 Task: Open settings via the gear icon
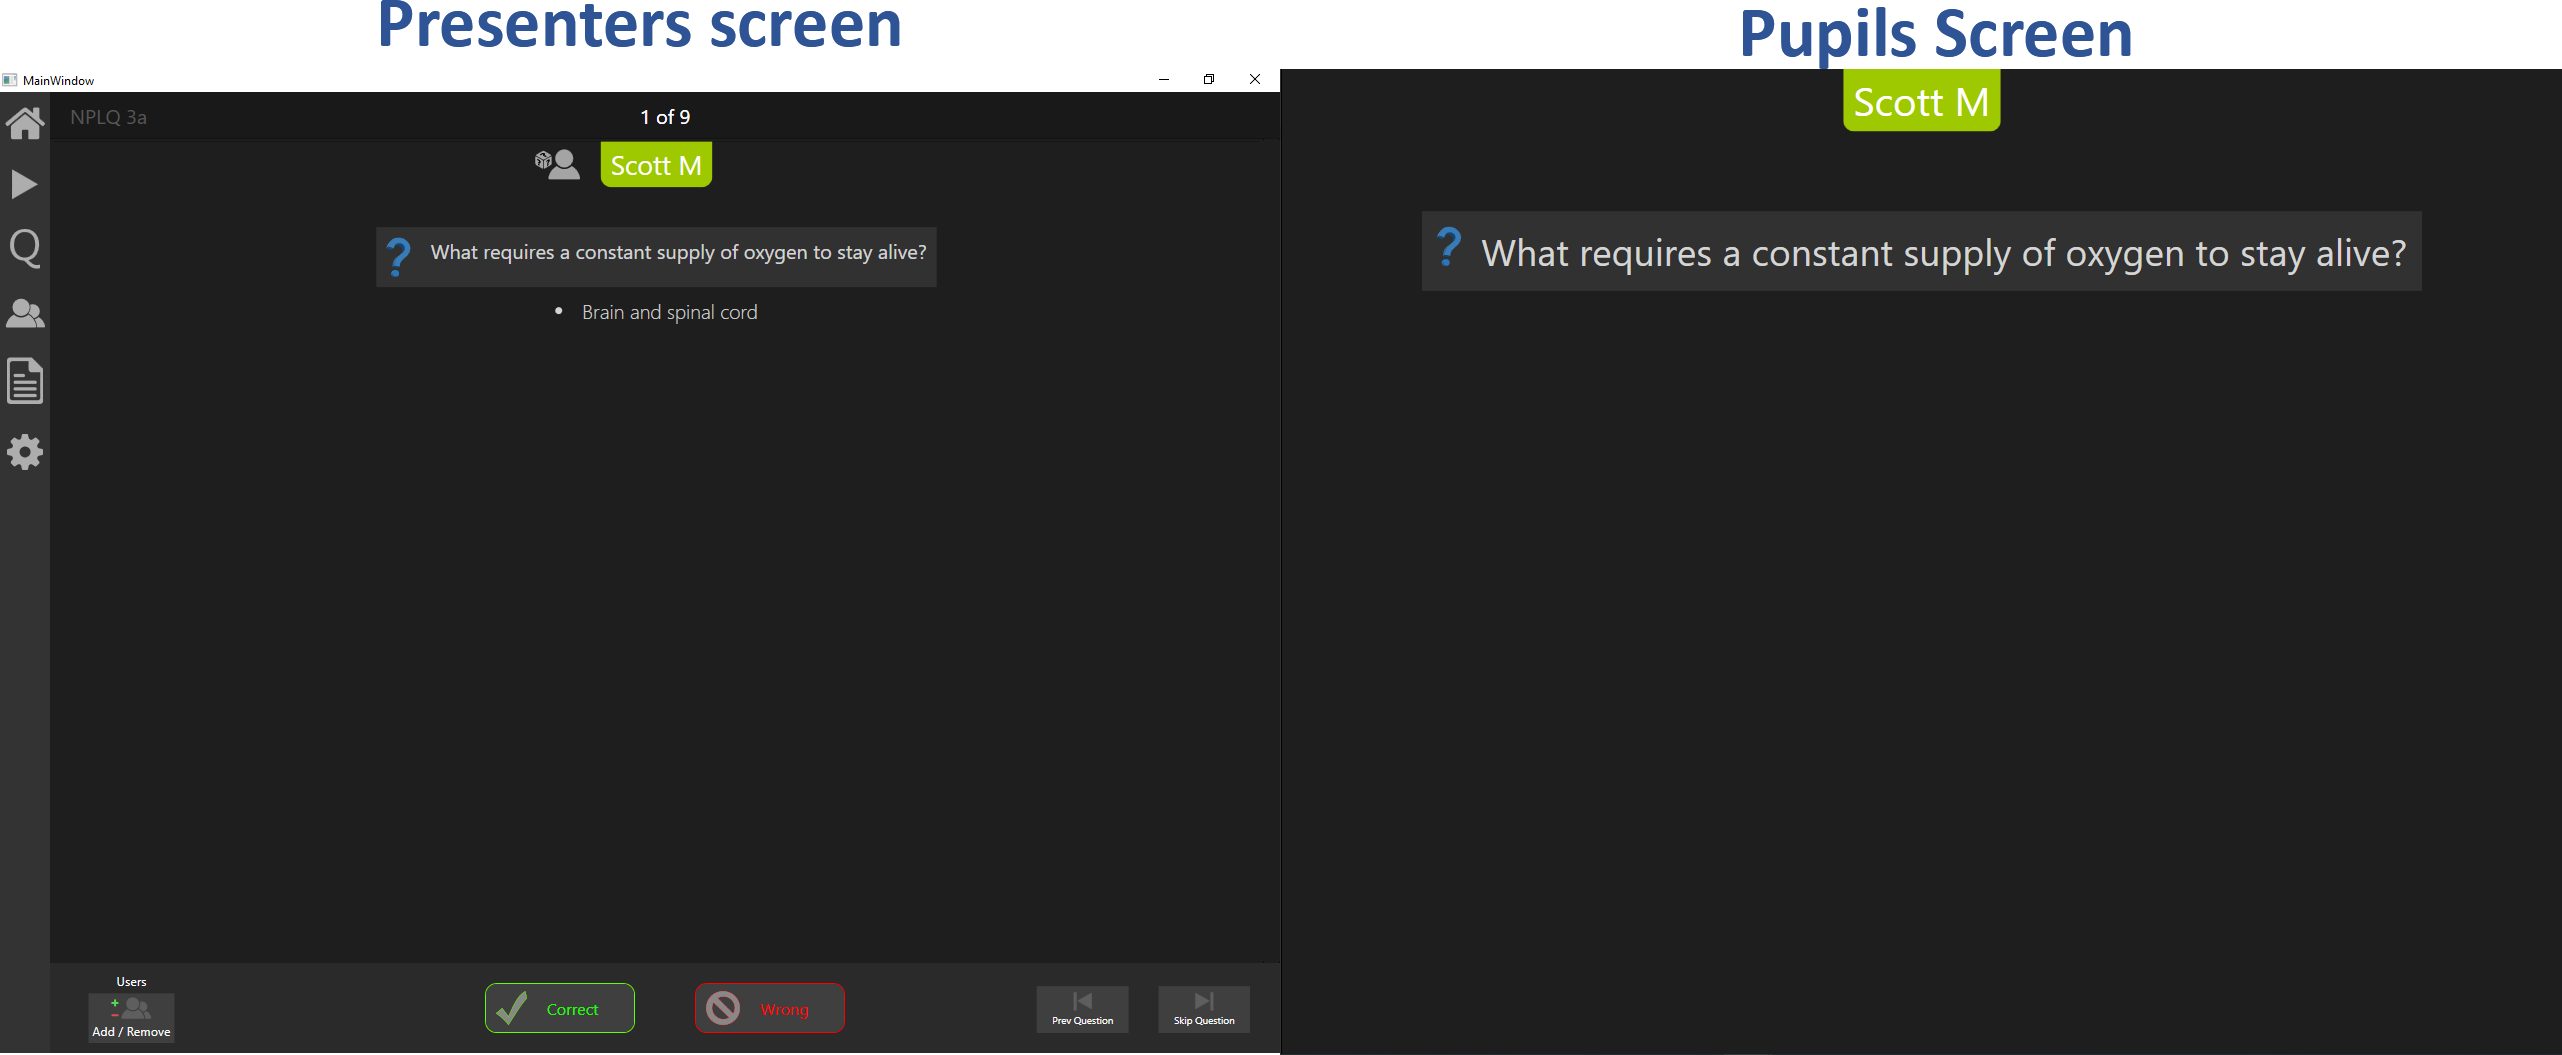pyautogui.click(x=25, y=452)
